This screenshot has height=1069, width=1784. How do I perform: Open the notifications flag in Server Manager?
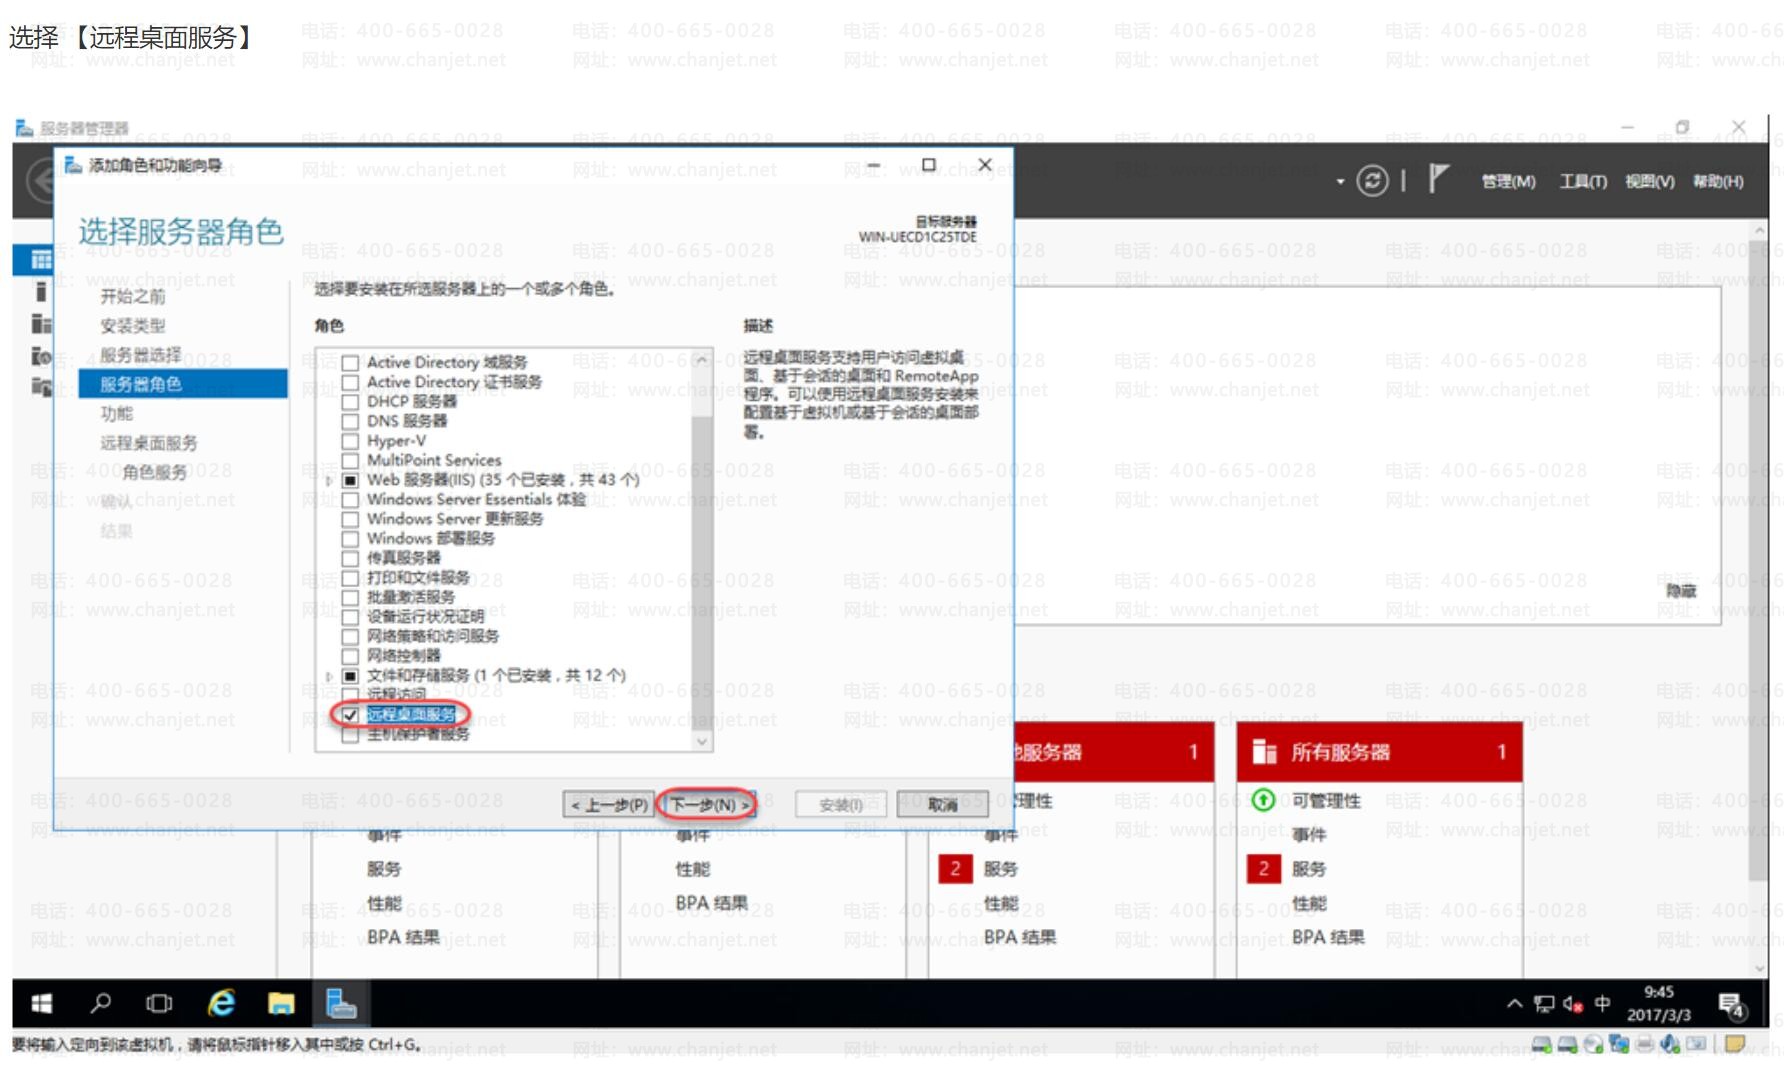1438,179
